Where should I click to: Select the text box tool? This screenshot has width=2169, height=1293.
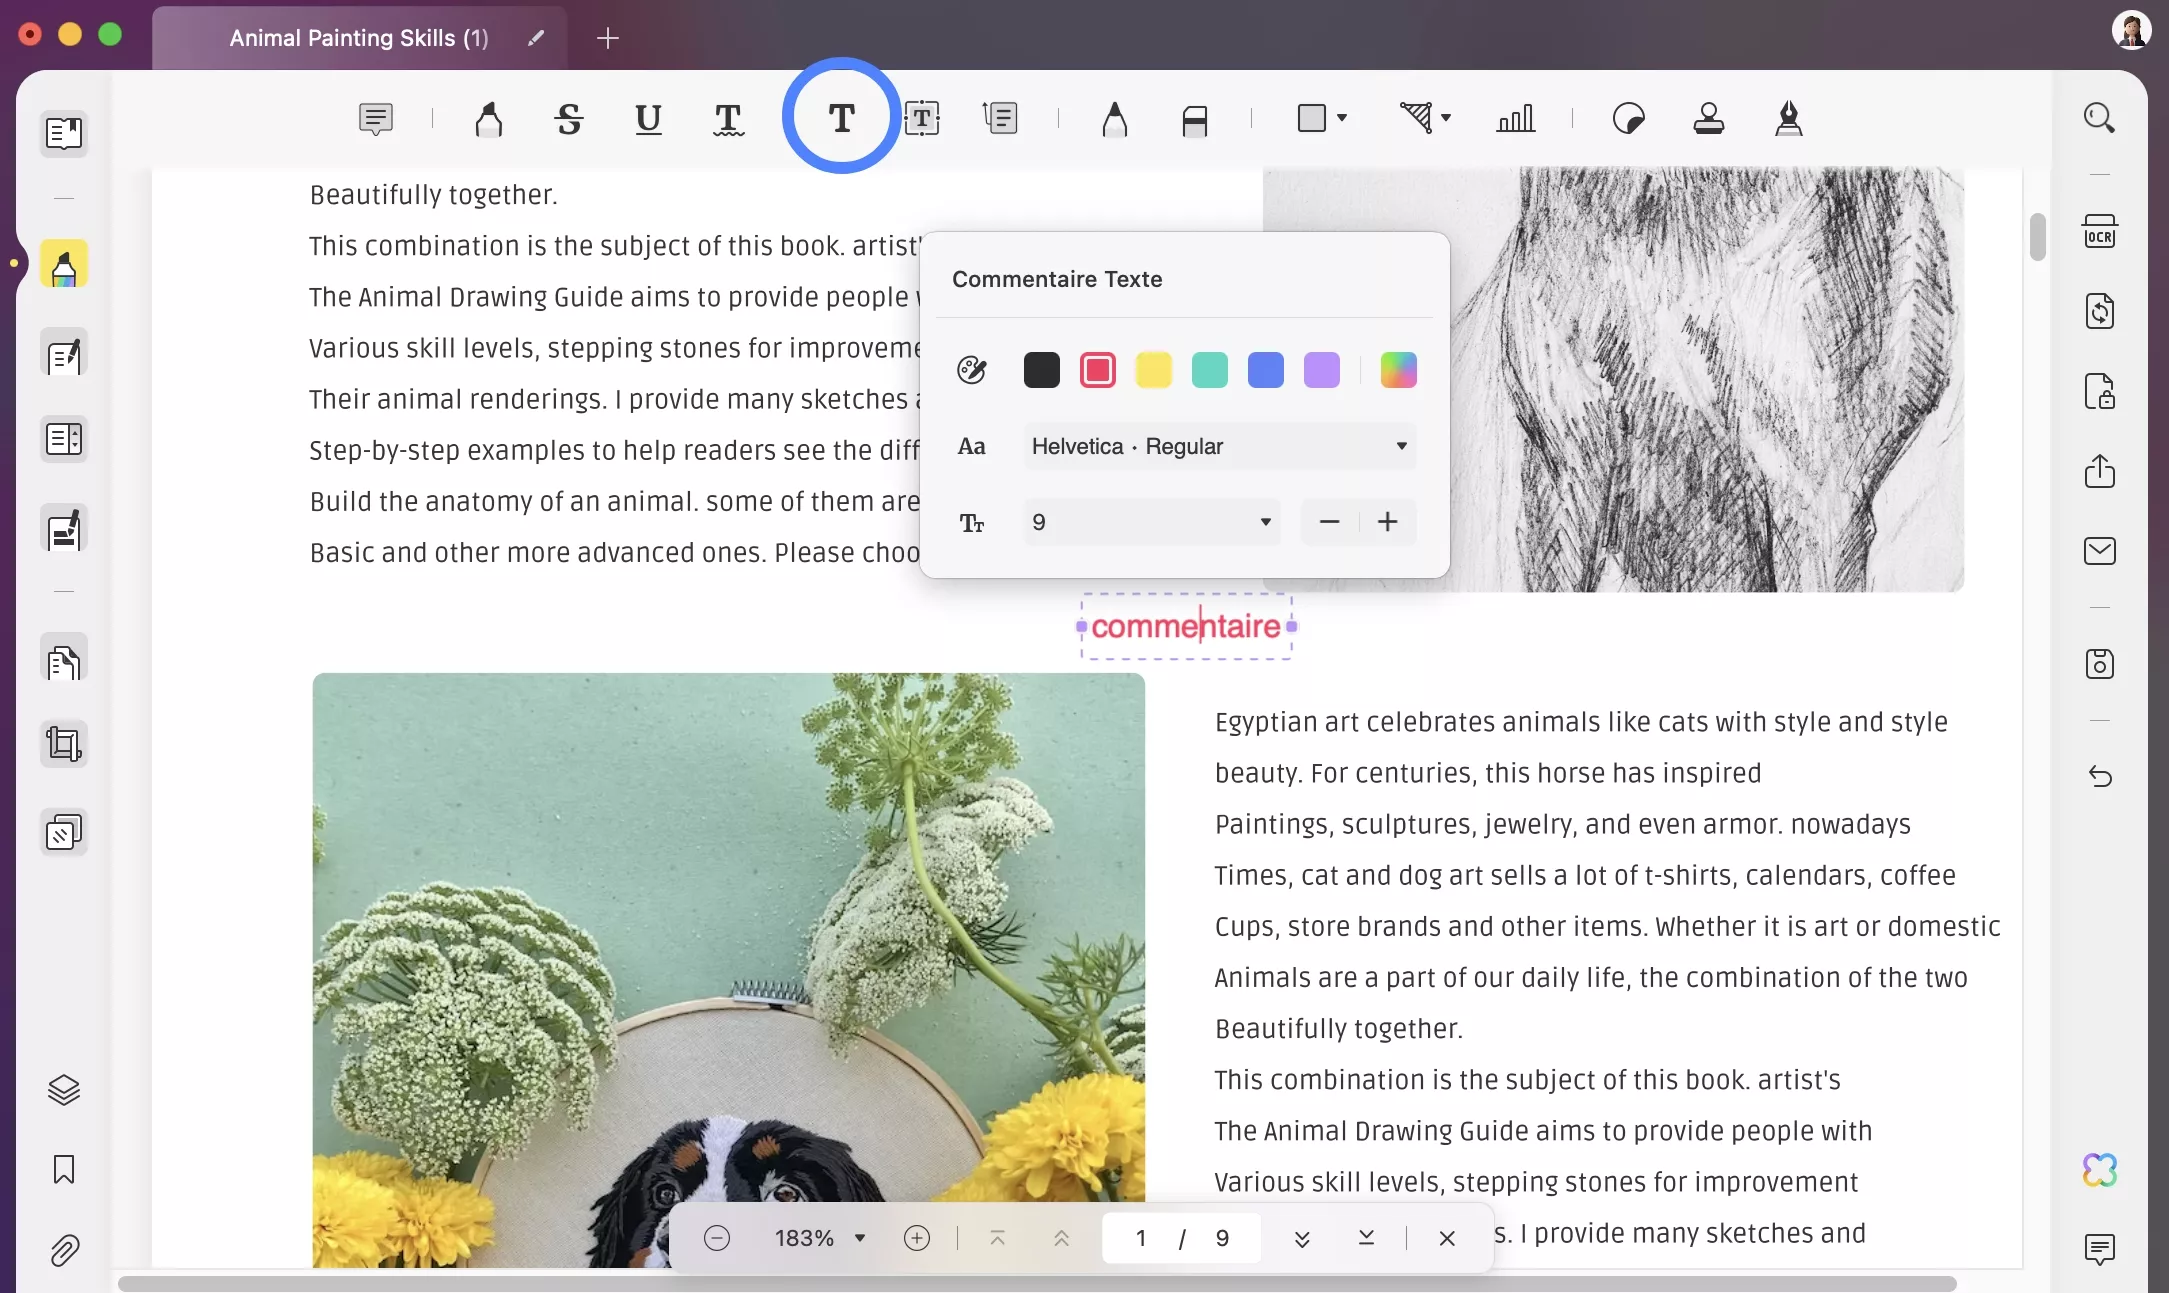922,119
